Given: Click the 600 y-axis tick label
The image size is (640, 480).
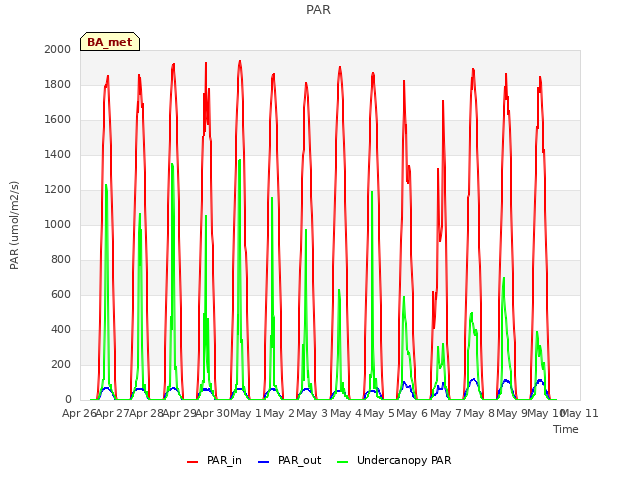Looking at the screenshot, I should [x=61, y=294].
